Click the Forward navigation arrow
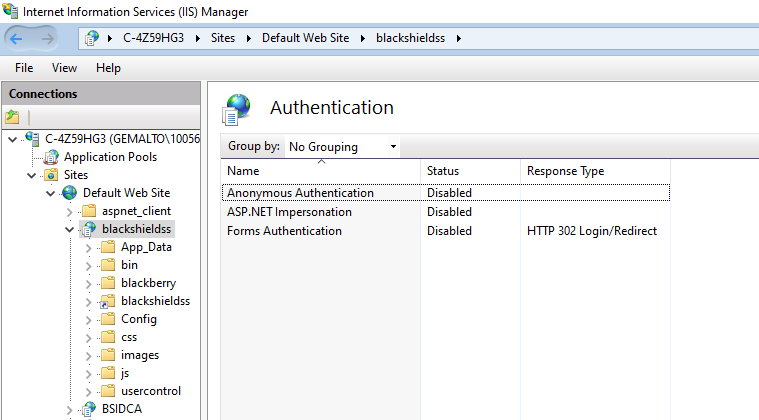Screen dimensions: 759x420 pyautogui.click(x=47, y=39)
